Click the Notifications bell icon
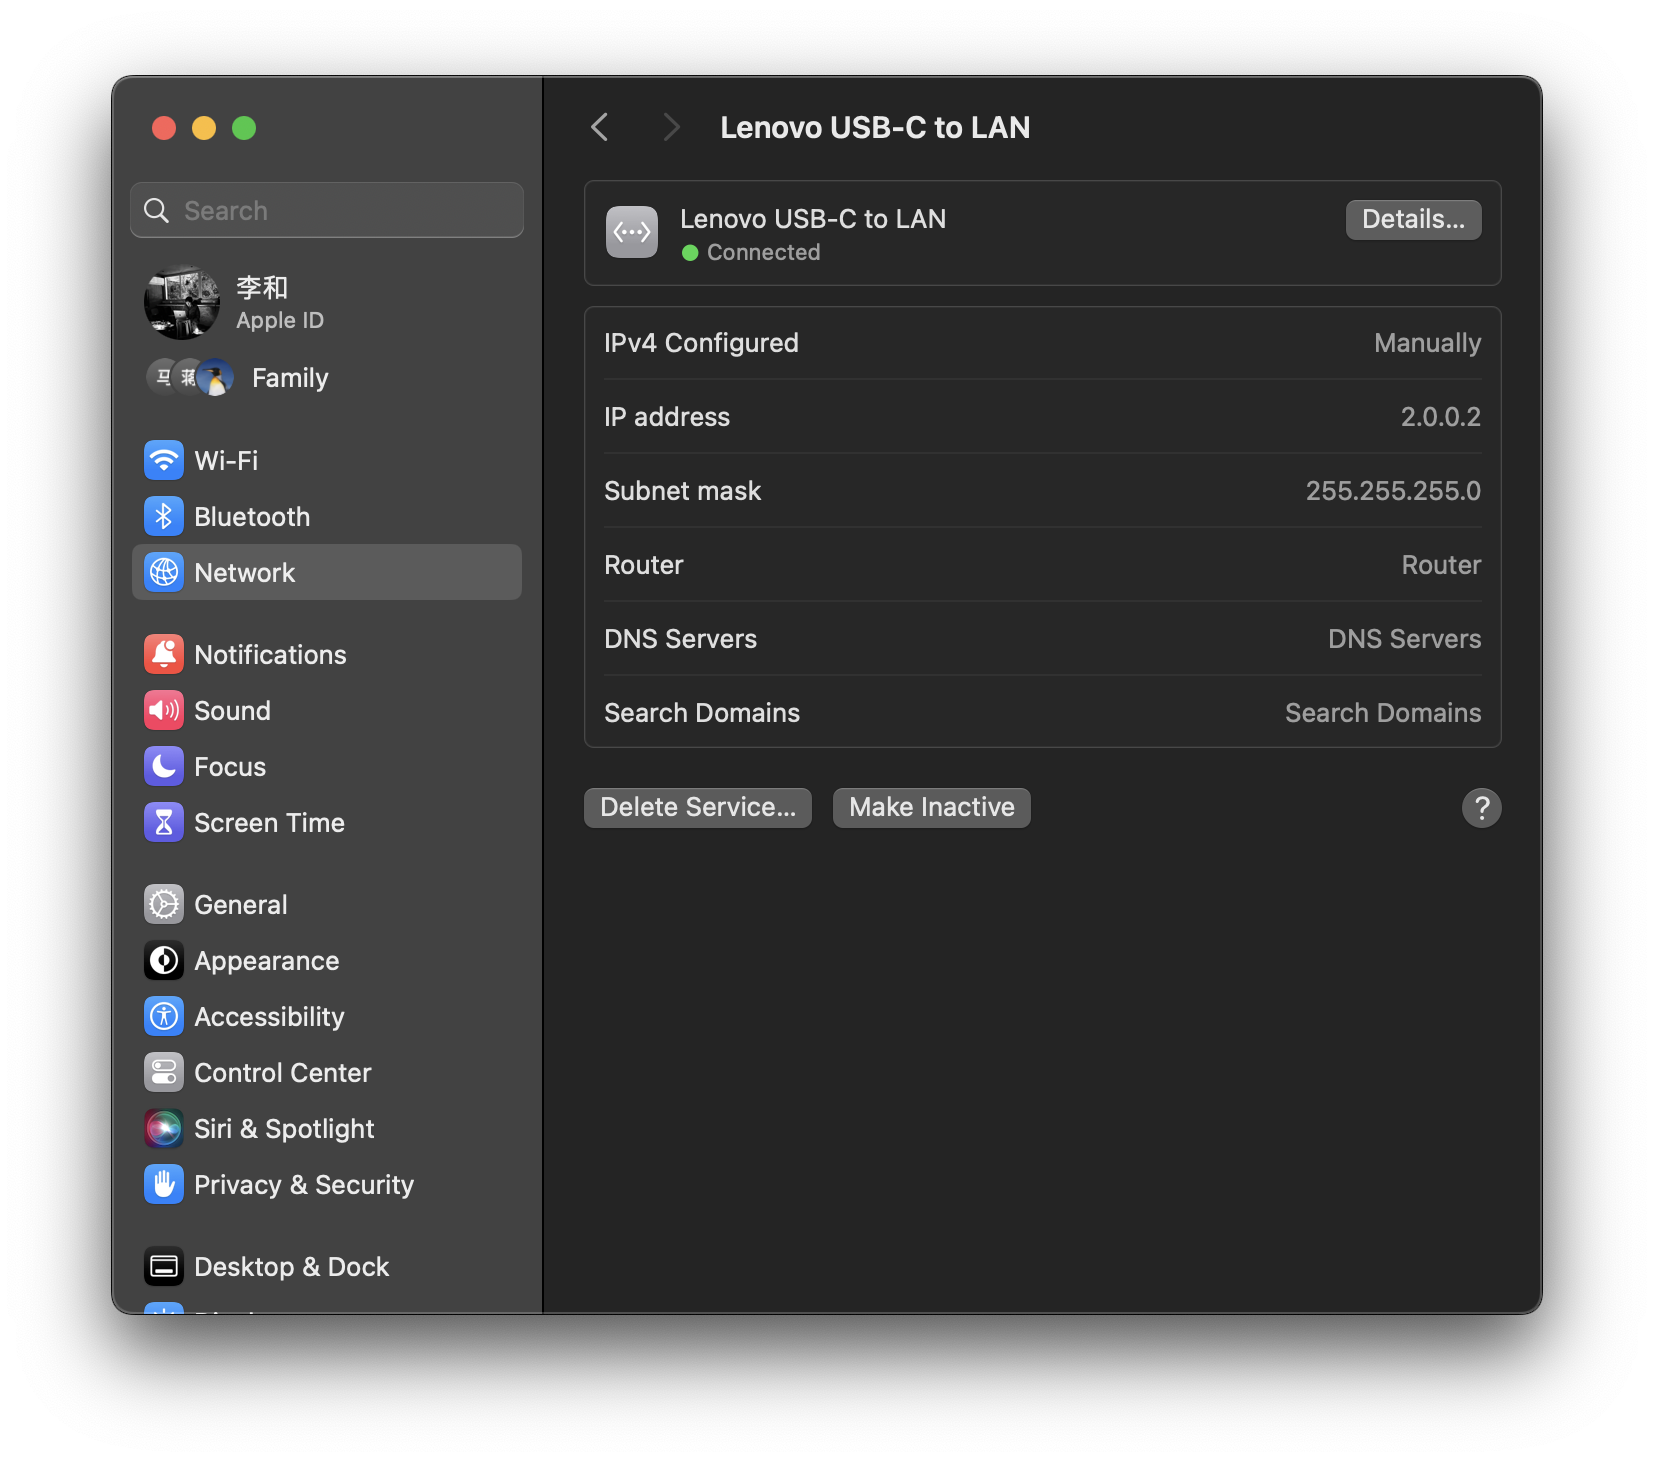The image size is (1654, 1462). tap(164, 655)
